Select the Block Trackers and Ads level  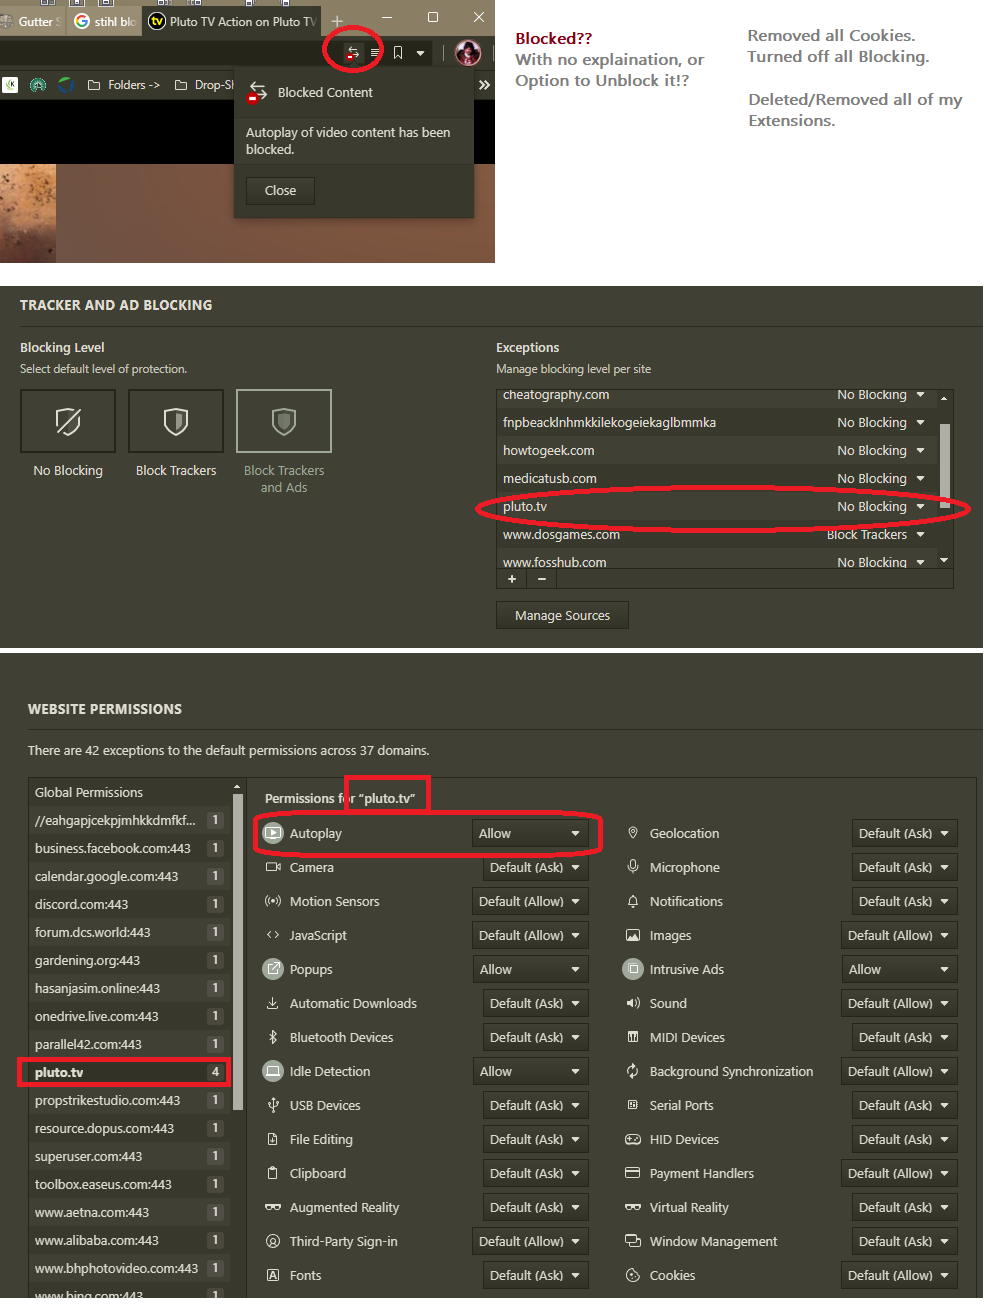coord(283,421)
